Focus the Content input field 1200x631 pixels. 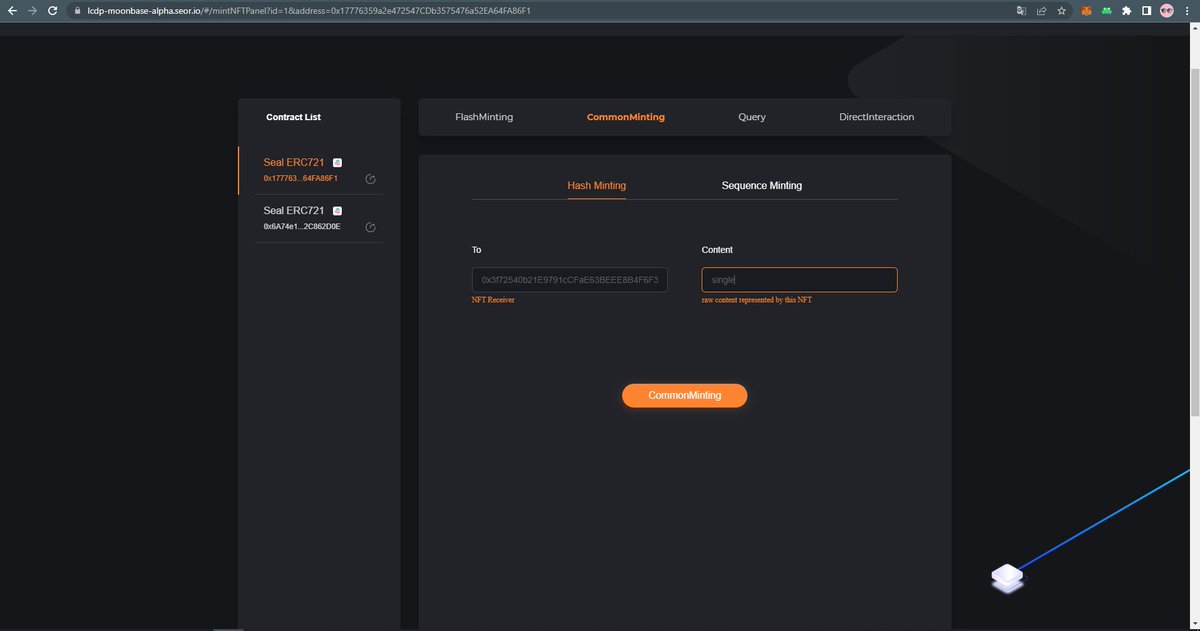click(800, 280)
